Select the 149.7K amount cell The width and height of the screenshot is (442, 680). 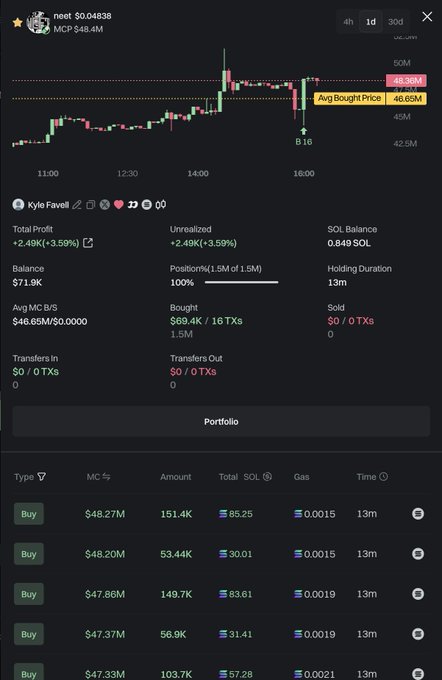176,594
